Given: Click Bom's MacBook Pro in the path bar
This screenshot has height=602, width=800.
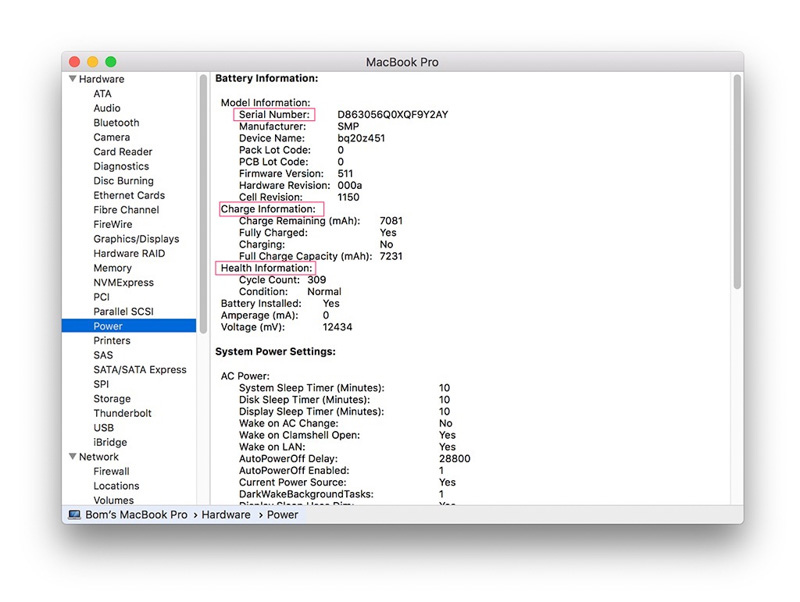Looking at the screenshot, I should 136,515.
